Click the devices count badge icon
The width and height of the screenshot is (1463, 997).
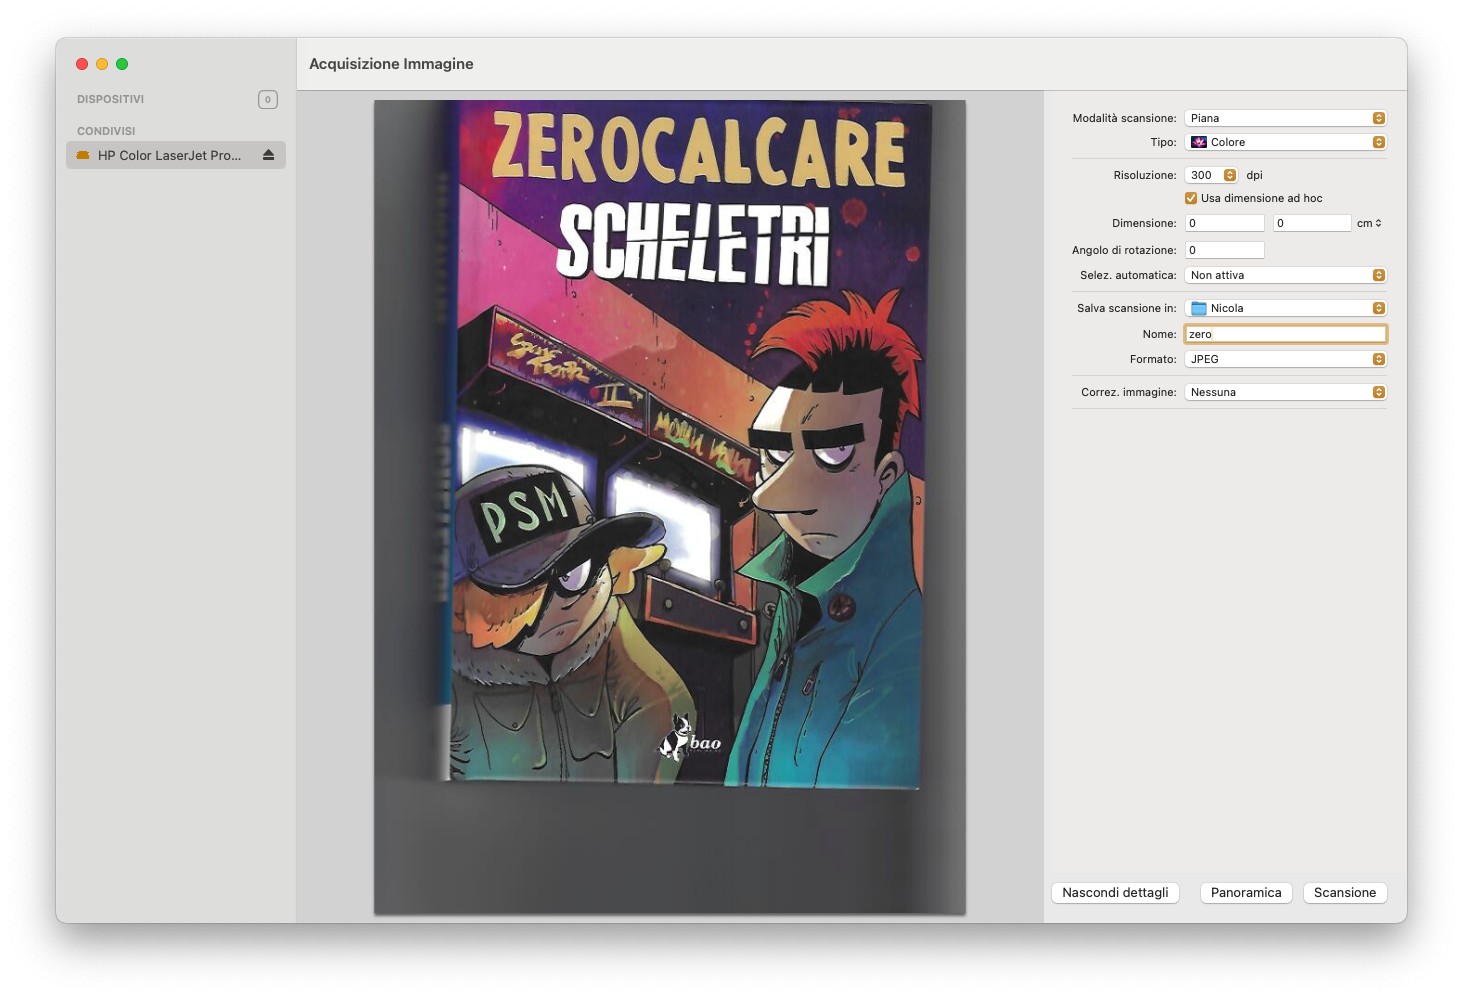click(x=267, y=99)
